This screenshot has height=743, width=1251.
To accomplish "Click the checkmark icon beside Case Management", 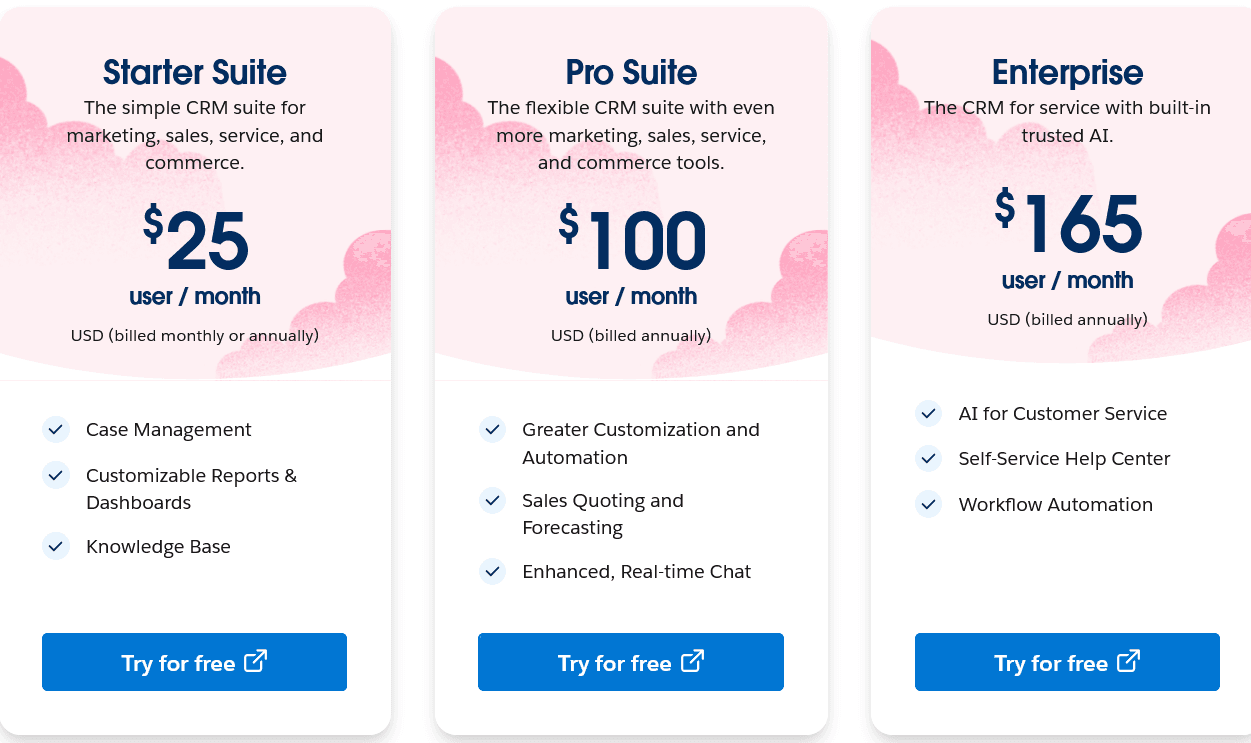I will [x=55, y=430].
